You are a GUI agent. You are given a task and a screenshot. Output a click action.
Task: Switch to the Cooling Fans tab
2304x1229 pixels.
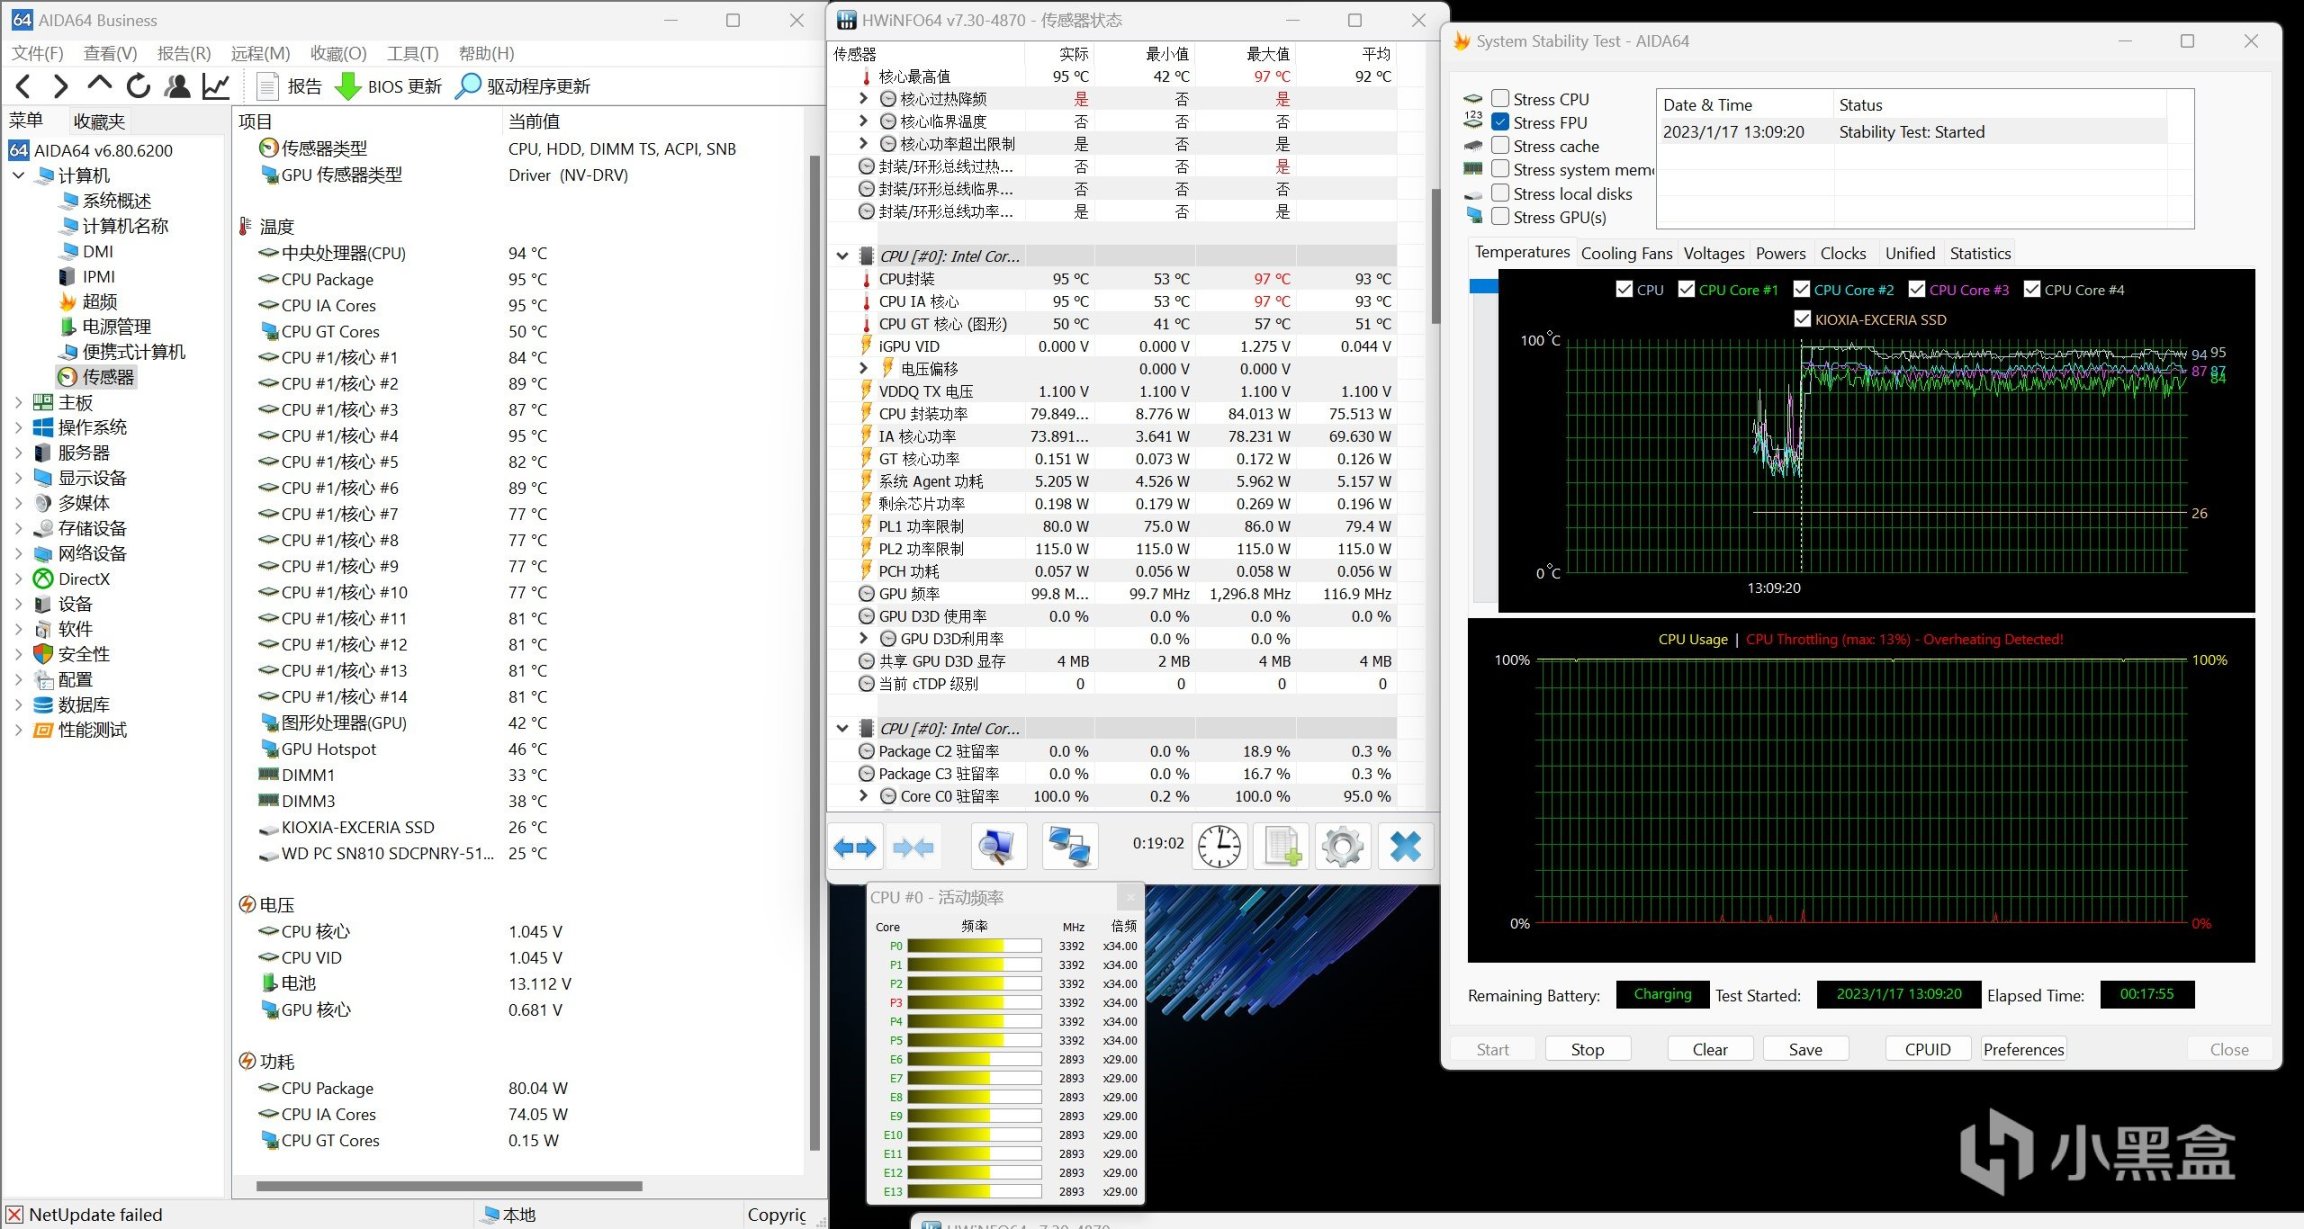click(1626, 253)
